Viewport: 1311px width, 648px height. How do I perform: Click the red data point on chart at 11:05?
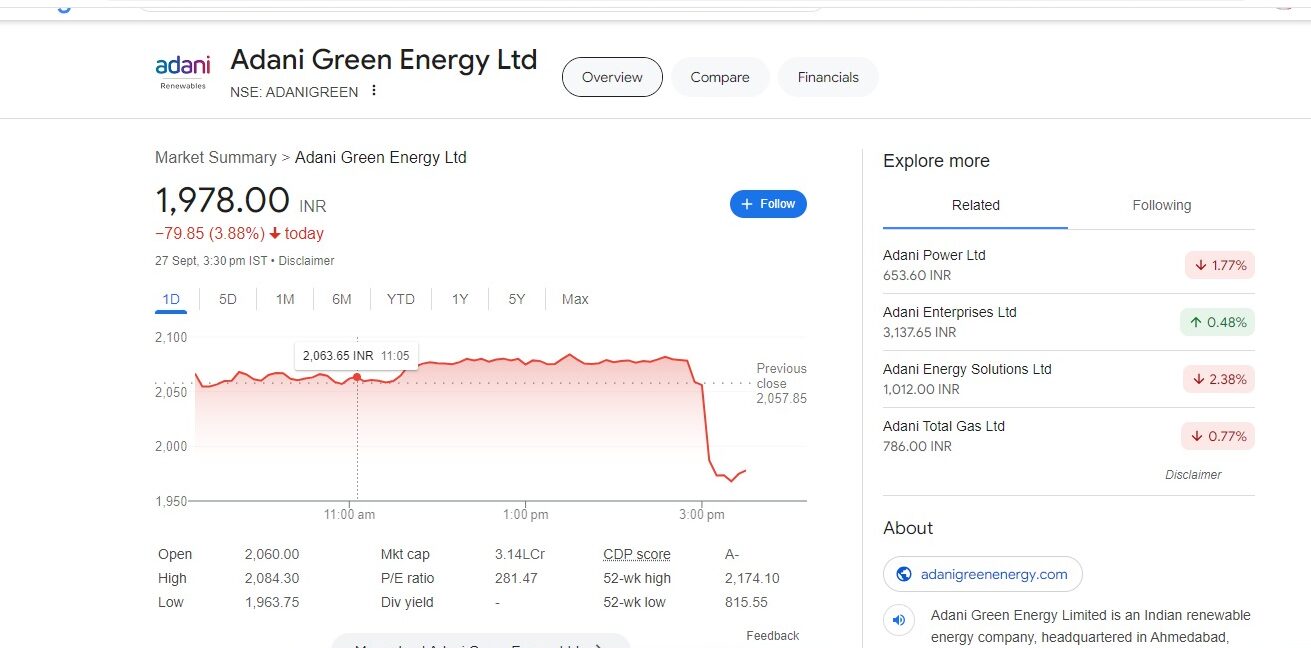pos(357,377)
